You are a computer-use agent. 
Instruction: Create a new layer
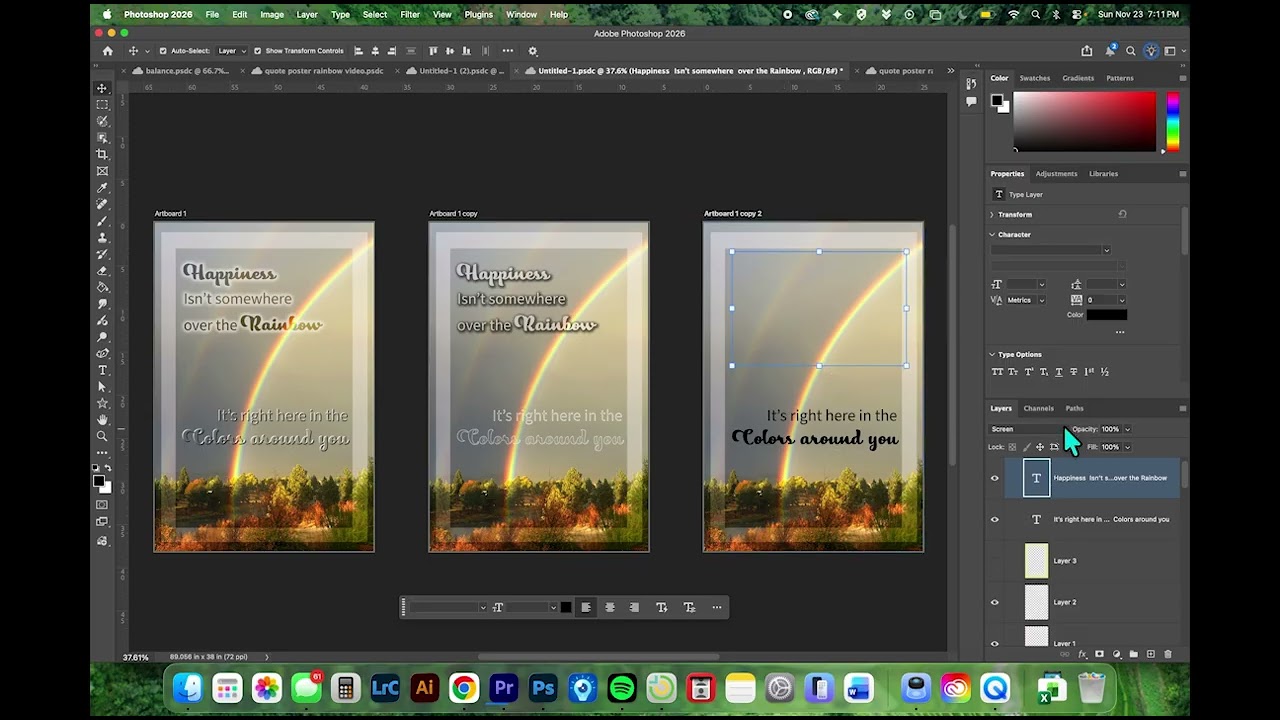(1150, 654)
